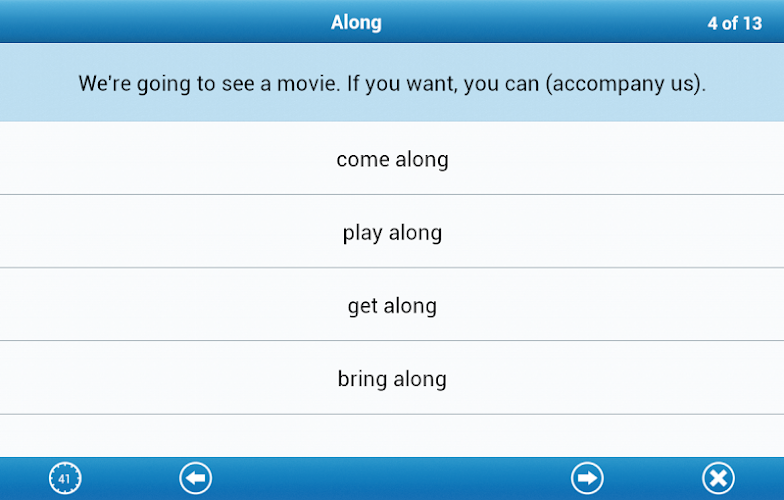Image resolution: width=784 pixels, height=500 pixels.
Task: Click the countdown timer icon showing 41
Action: click(65, 478)
